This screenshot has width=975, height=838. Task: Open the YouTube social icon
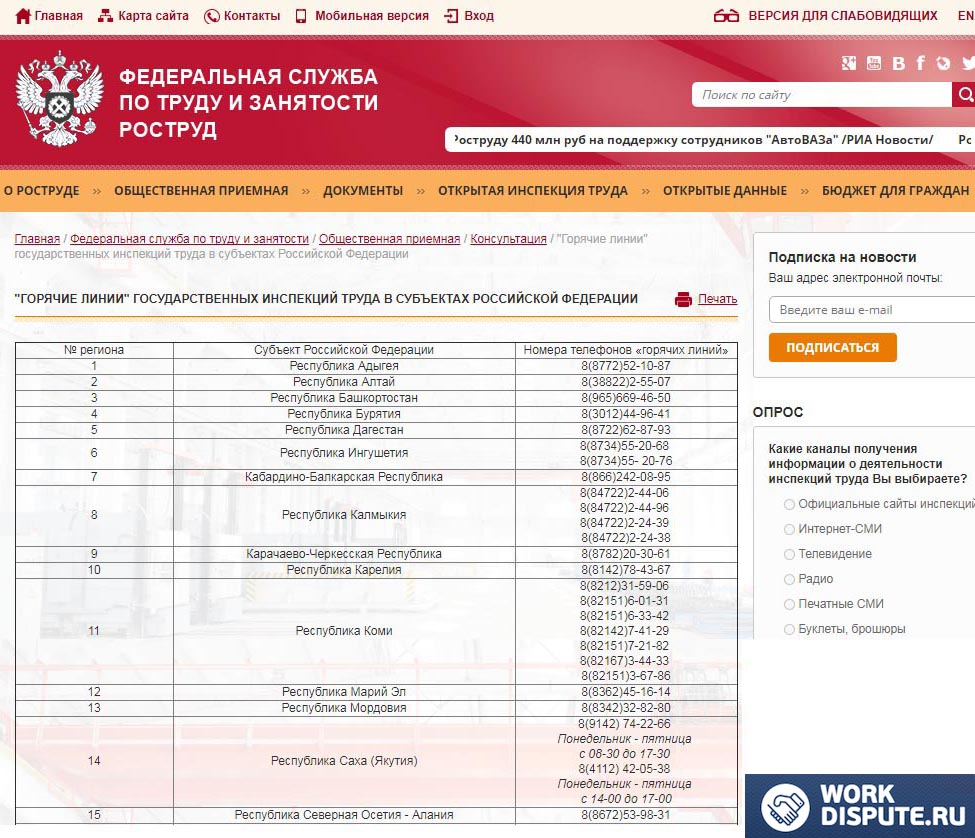(874, 63)
